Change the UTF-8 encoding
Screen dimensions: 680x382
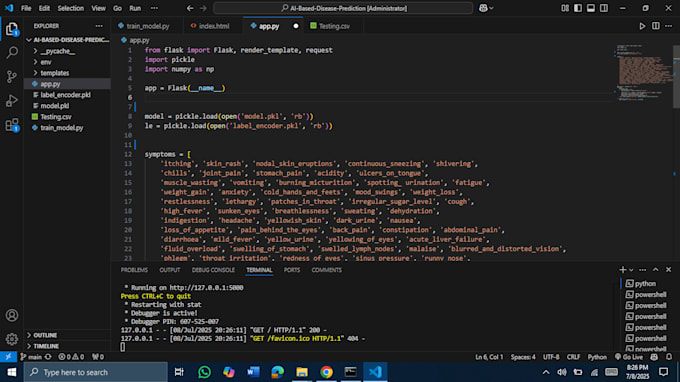pyautogui.click(x=551, y=357)
